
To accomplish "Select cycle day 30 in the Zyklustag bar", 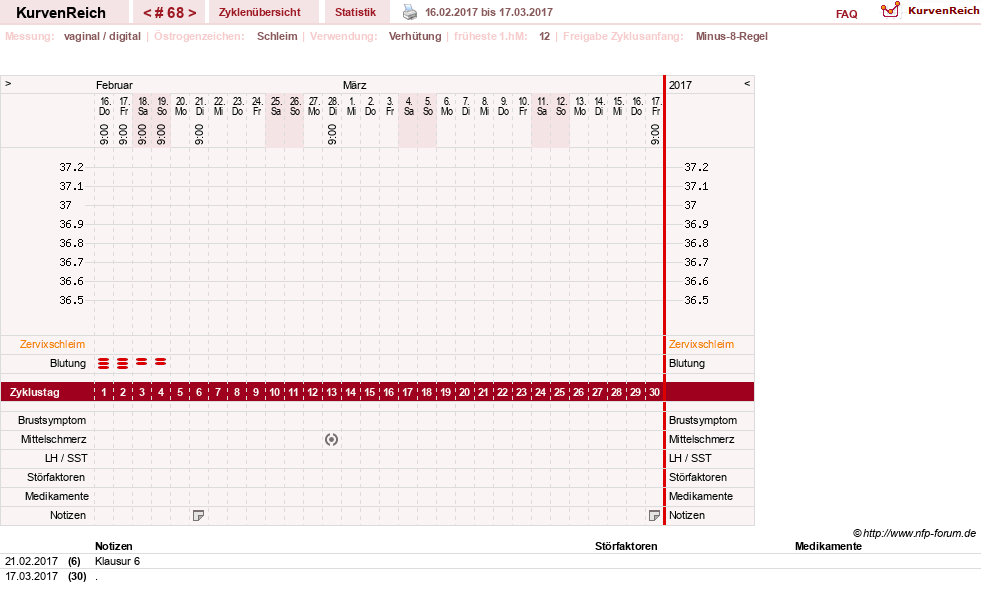I will (x=654, y=392).
